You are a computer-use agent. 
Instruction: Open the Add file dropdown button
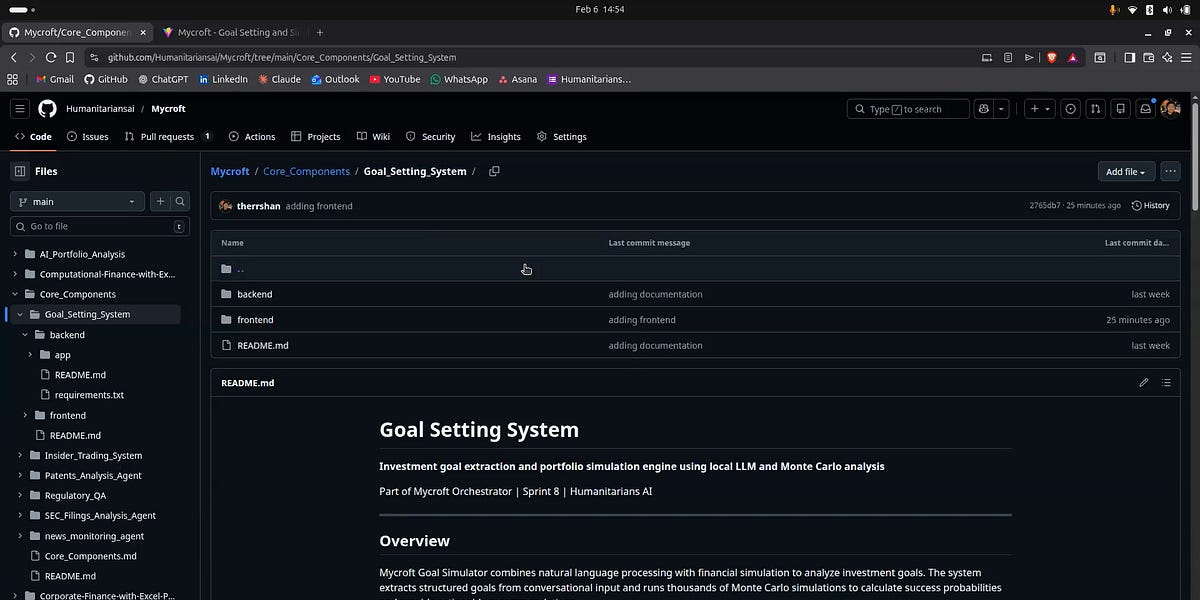(1127, 171)
